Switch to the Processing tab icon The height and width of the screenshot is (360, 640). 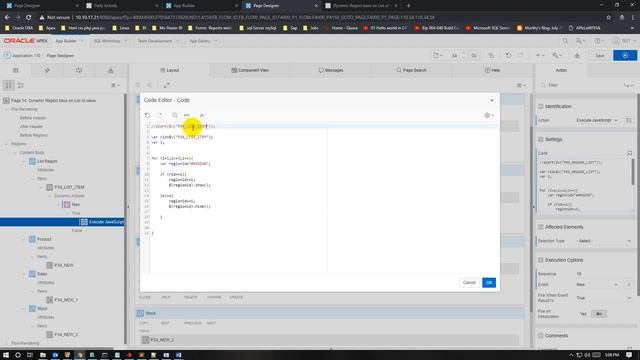click(x=79, y=70)
